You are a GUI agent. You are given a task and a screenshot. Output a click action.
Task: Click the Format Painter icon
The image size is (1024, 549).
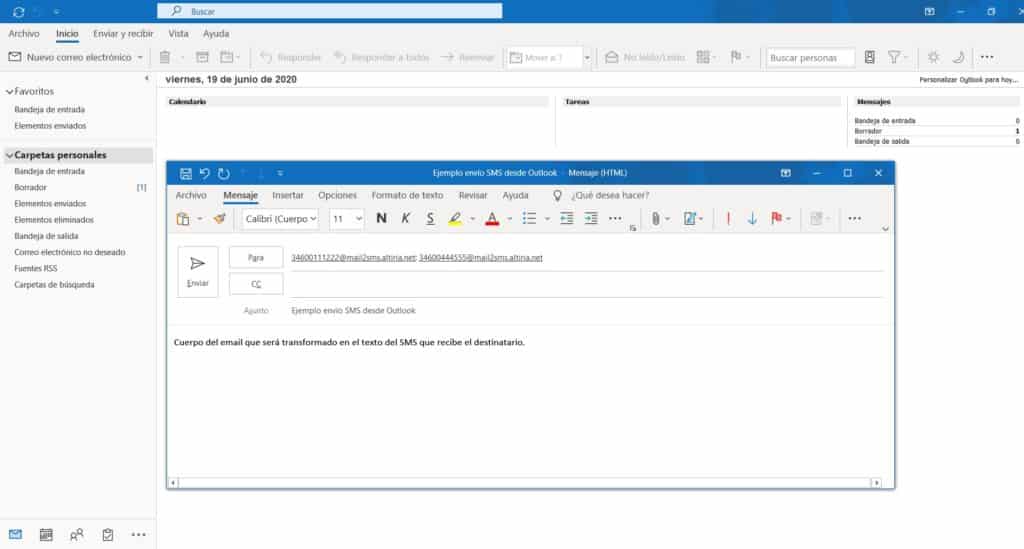click(x=219, y=219)
